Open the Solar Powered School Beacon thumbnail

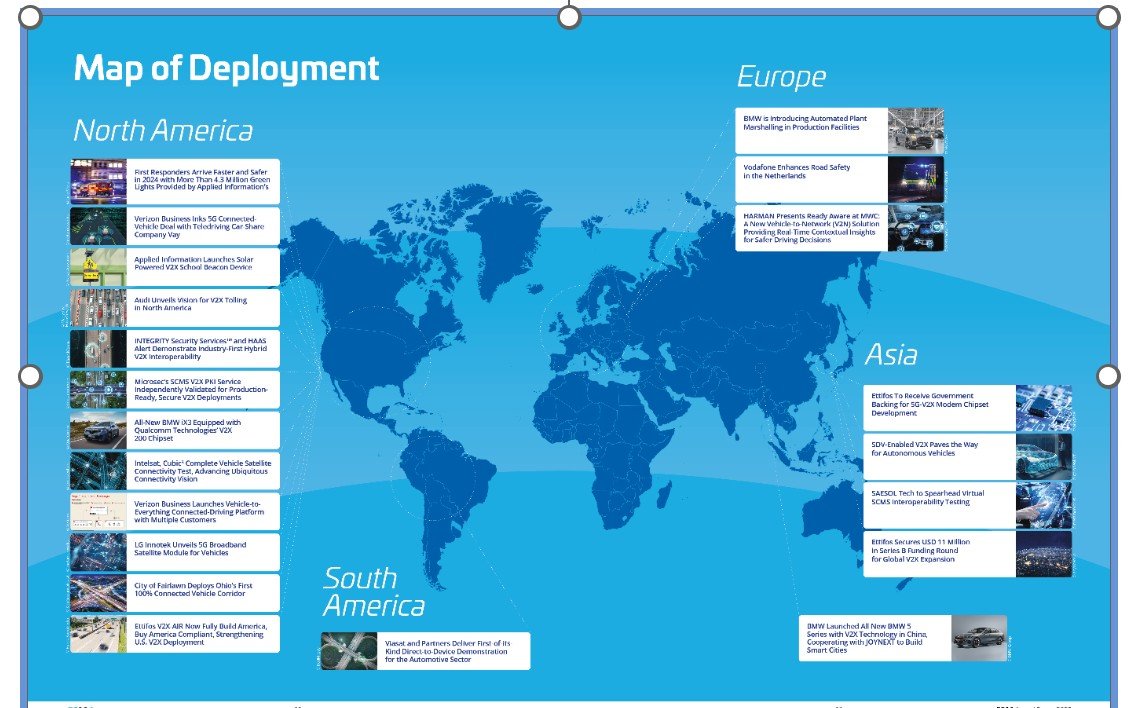click(x=99, y=267)
